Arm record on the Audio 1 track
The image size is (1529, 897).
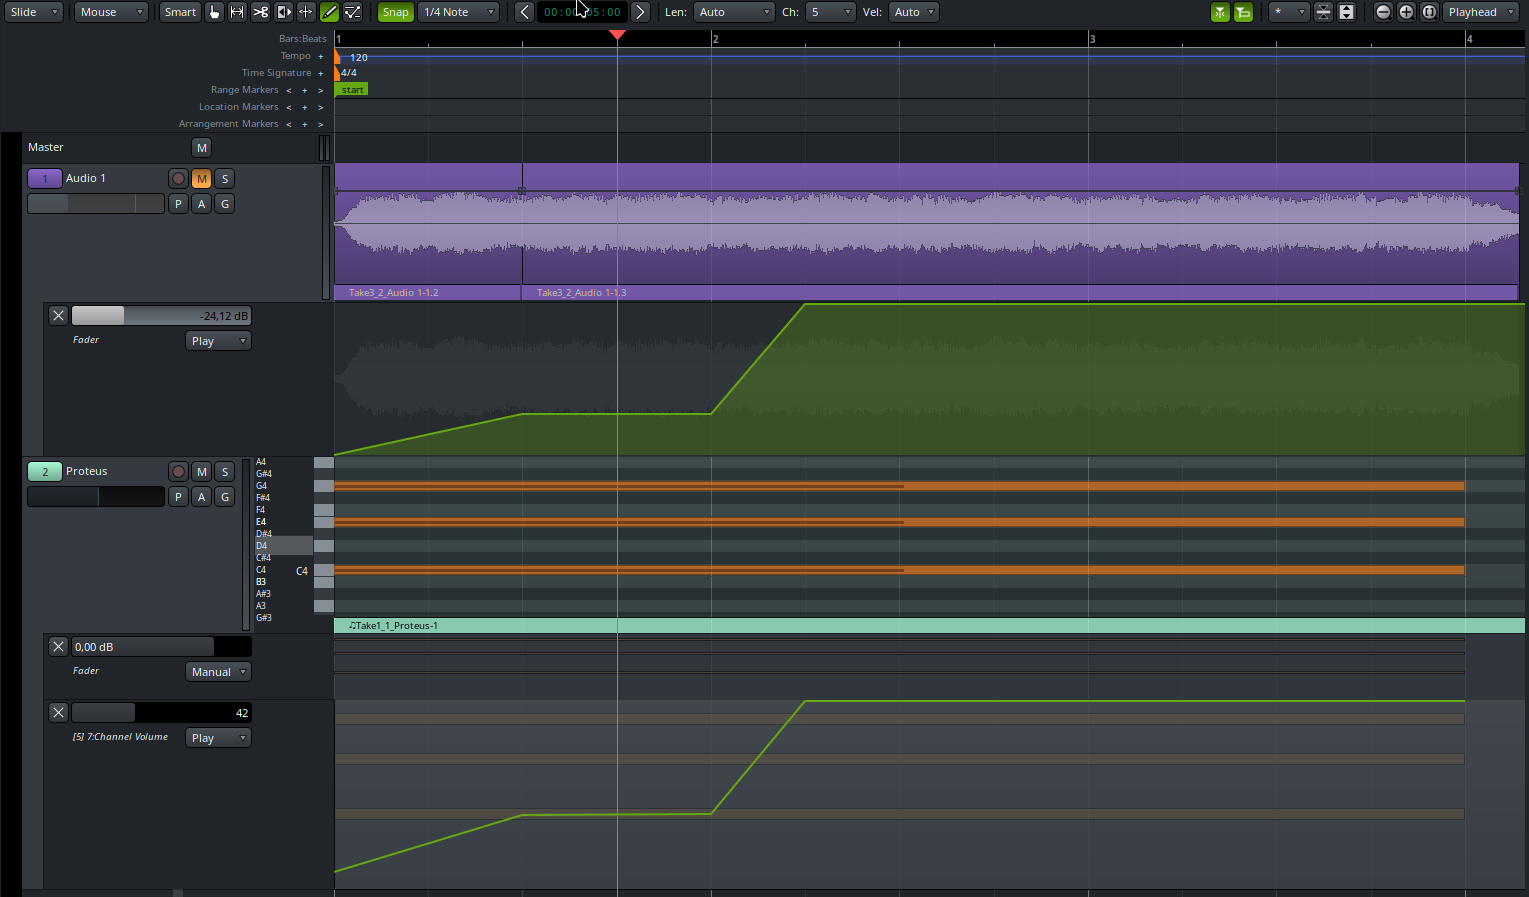click(178, 178)
